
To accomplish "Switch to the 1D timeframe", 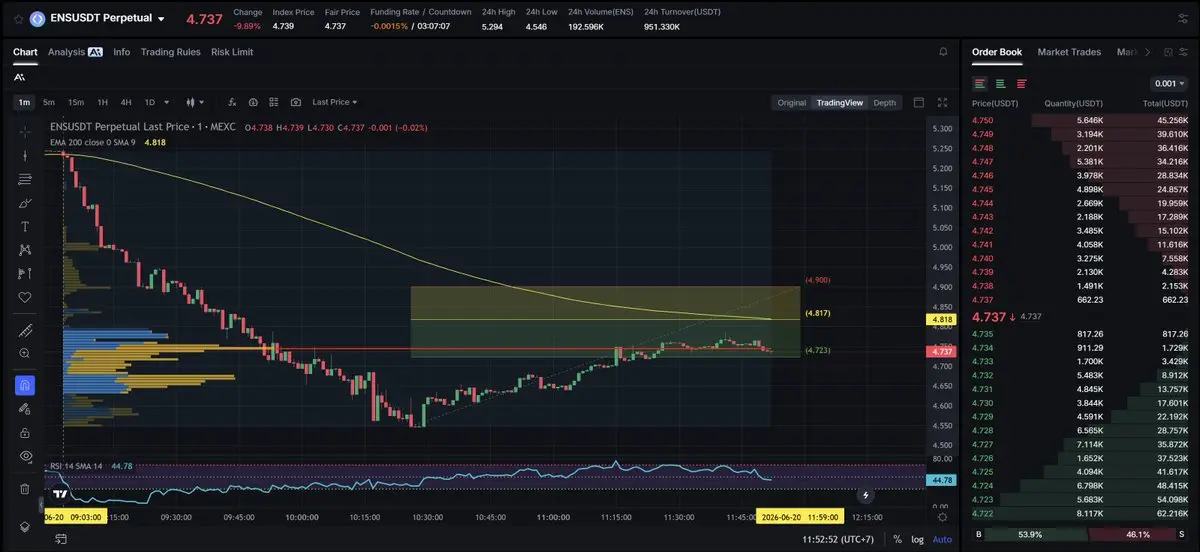I will tap(150, 102).
